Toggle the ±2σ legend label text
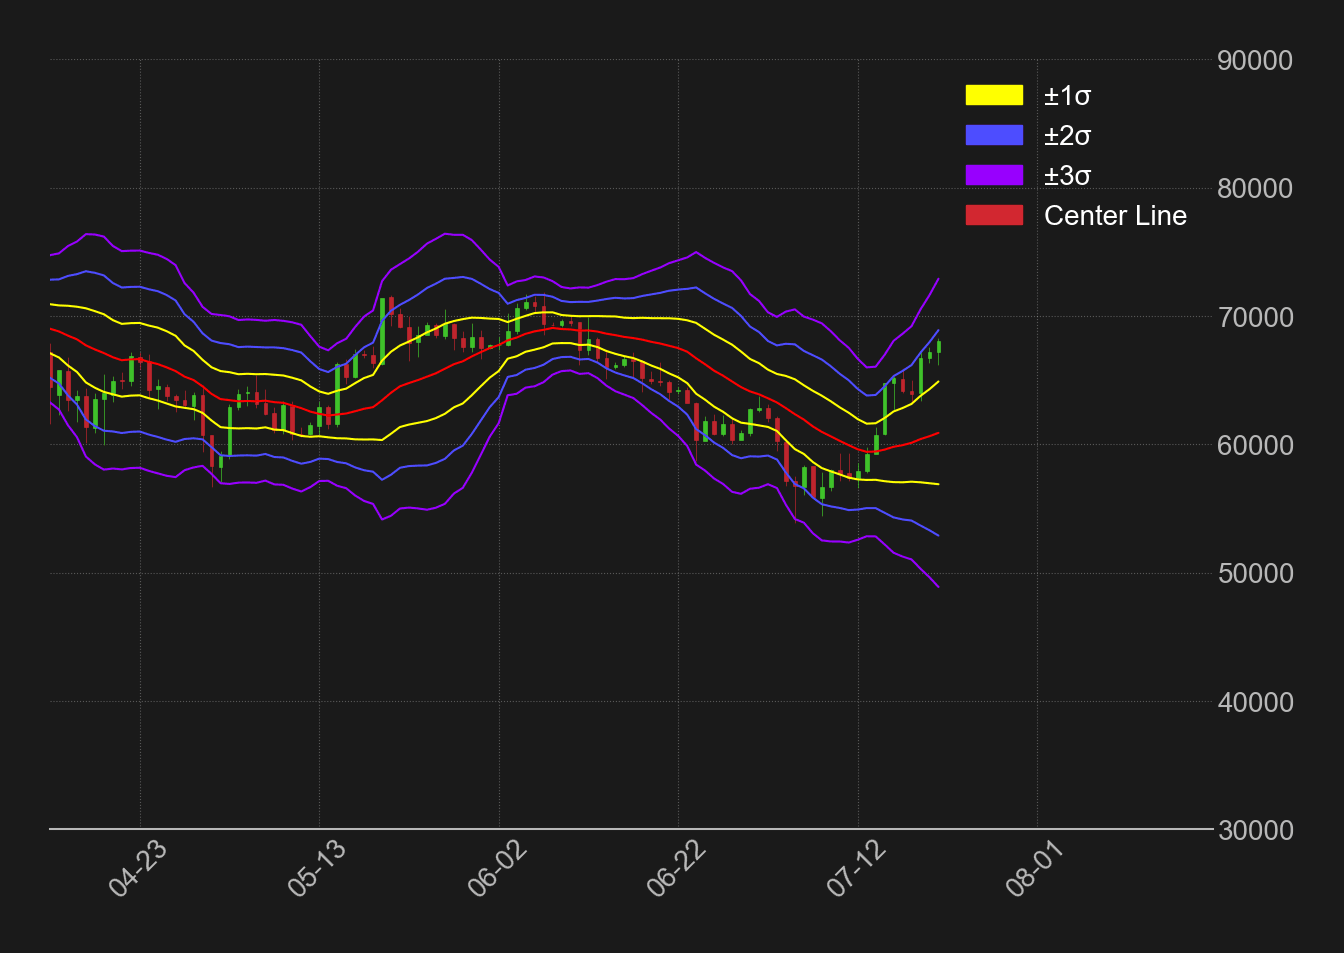1344x953 pixels. (x=1067, y=136)
